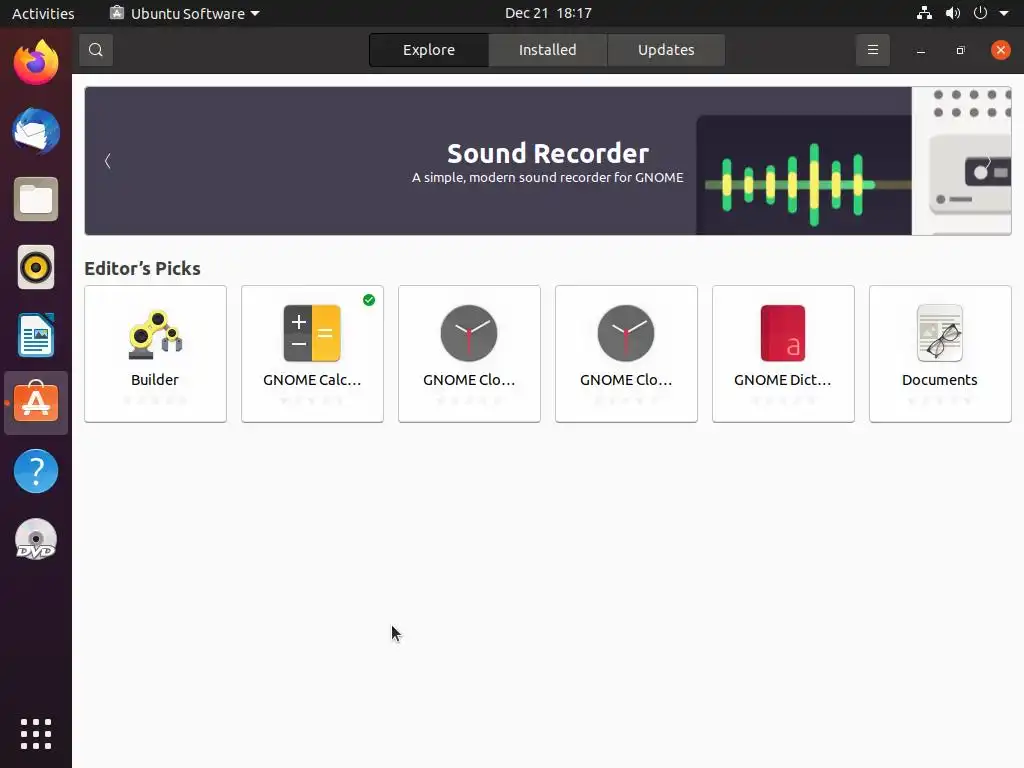Launch Thunderbird Mail from the dock
1024x768 pixels.
point(36,131)
